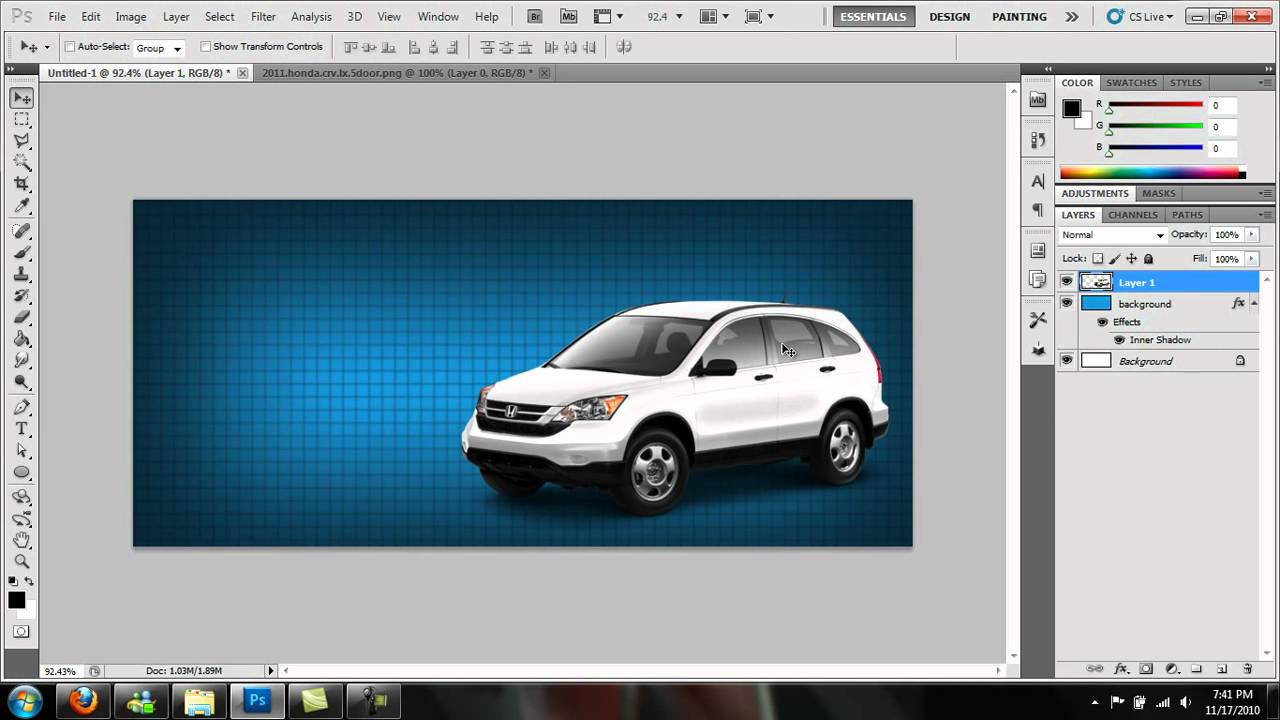
Task: Switch to the Essentials workspace
Action: [x=874, y=17]
